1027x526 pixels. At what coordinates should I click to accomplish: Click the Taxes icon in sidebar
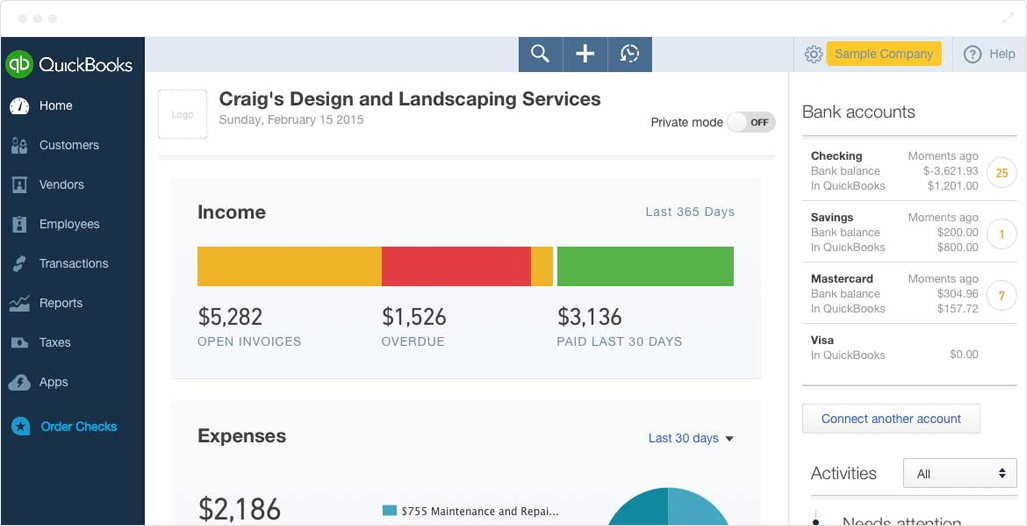click(20, 343)
